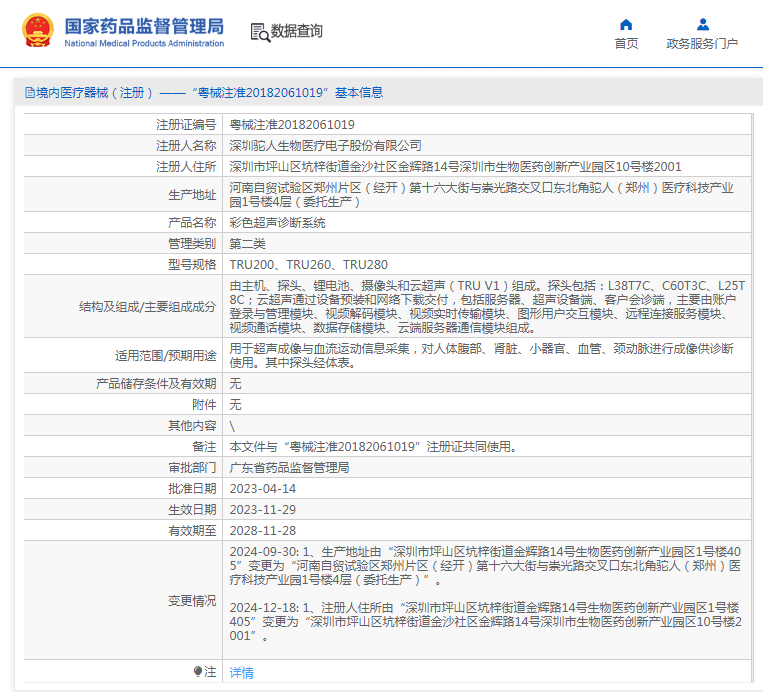Click the 附件 label
Image resolution: width=763 pixels, height=692 pixels.
204,405
